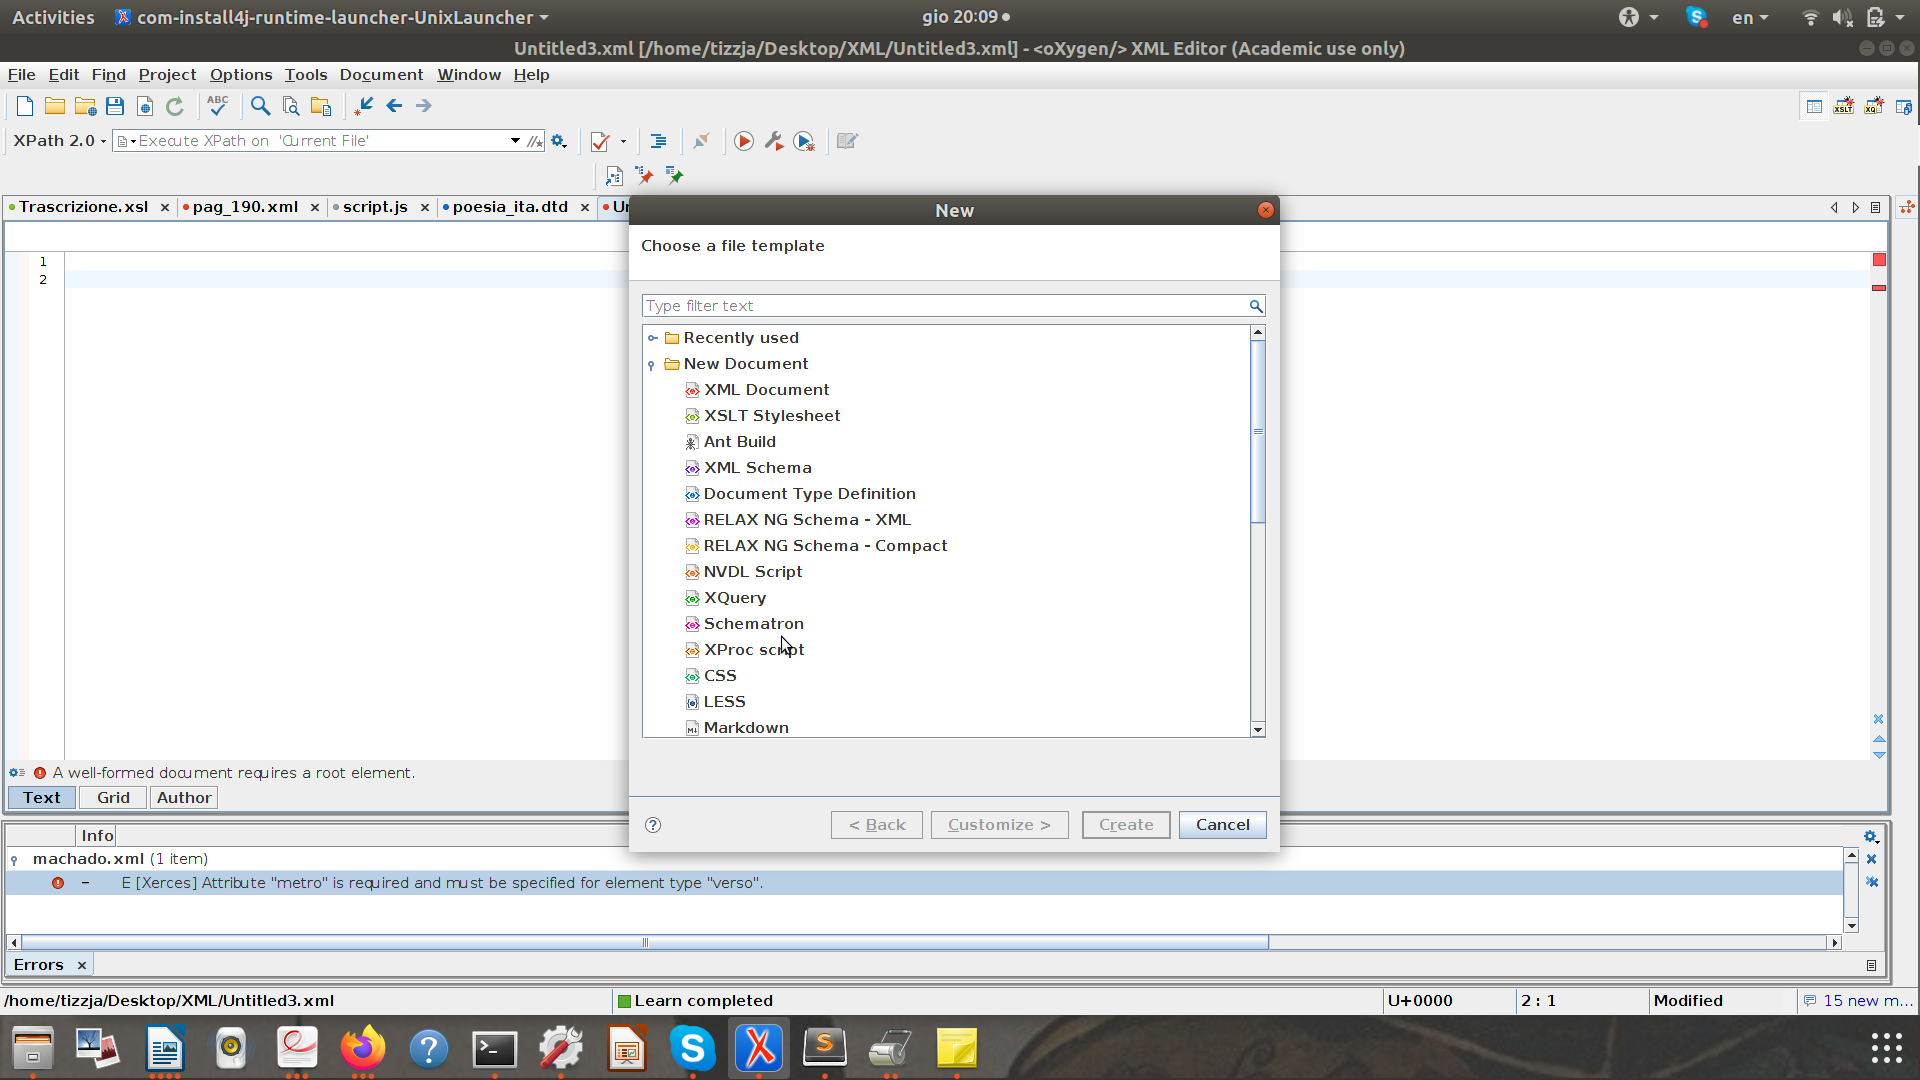This screenshot has height=1080, width=1920.
Task: Click the Save floppy disk icon
Action: click(x=115, y=106)
